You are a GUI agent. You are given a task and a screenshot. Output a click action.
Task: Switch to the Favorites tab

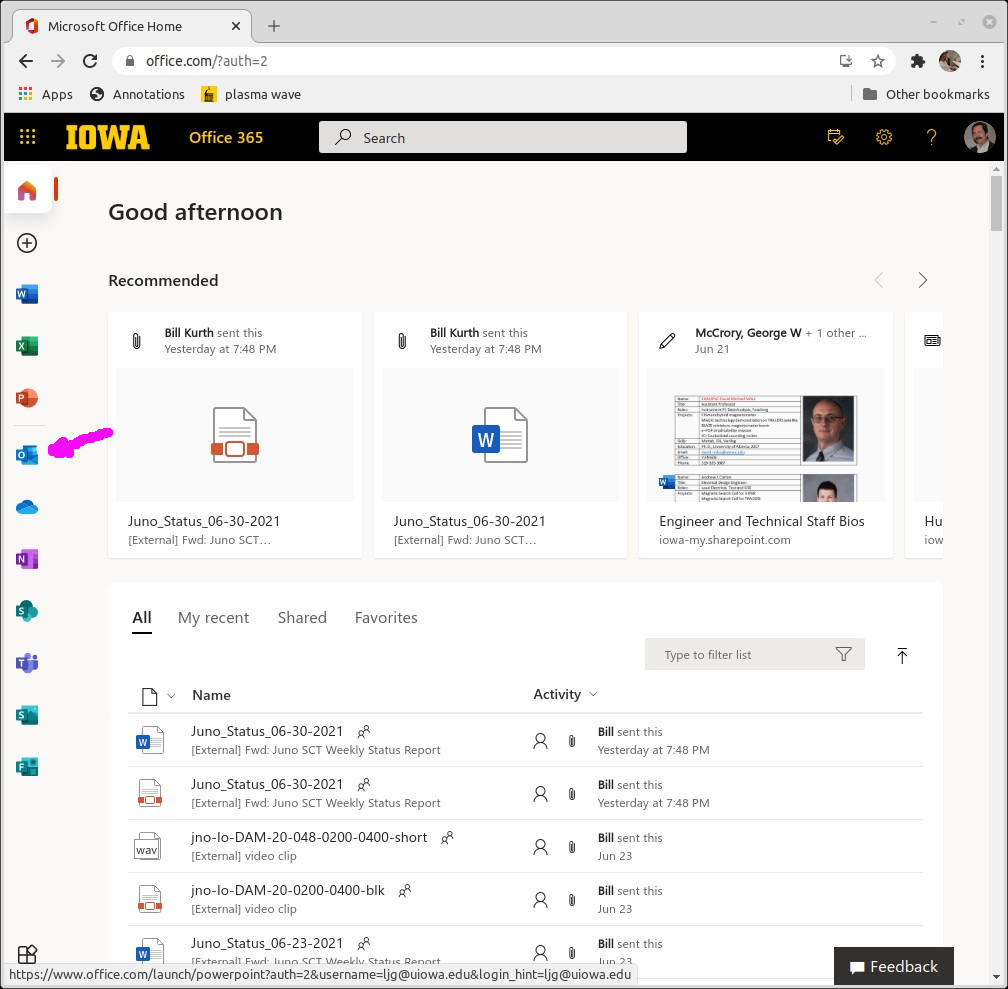pyautogui.click(x=386, y=618)
